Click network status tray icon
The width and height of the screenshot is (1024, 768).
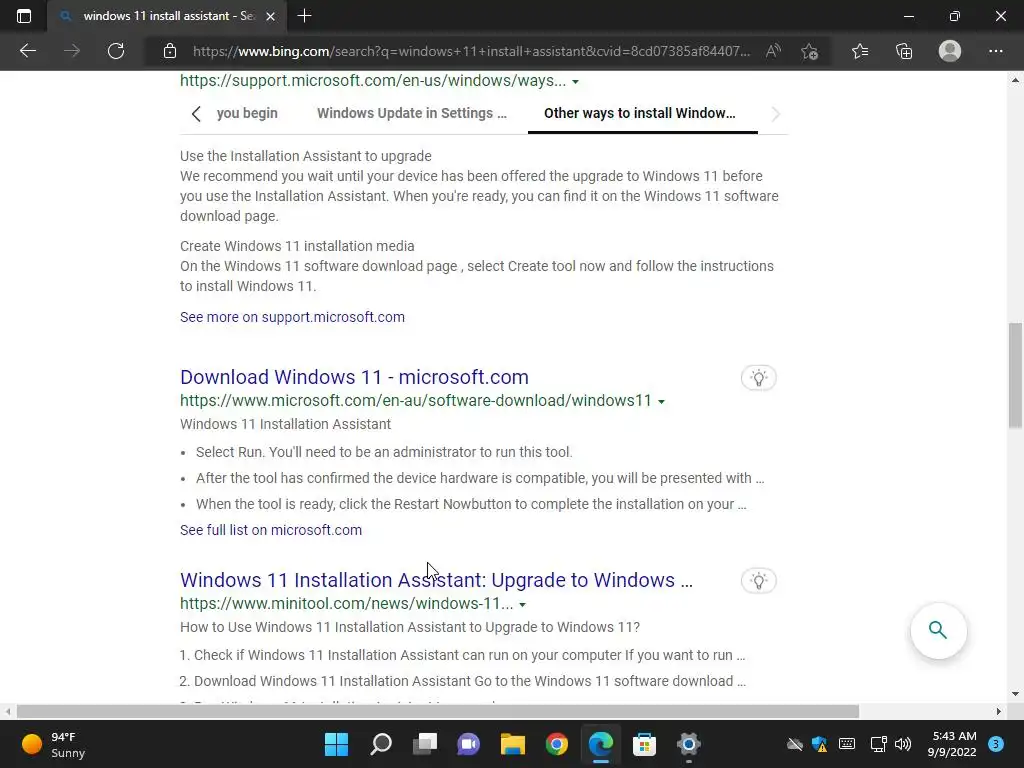click(878, 744)
